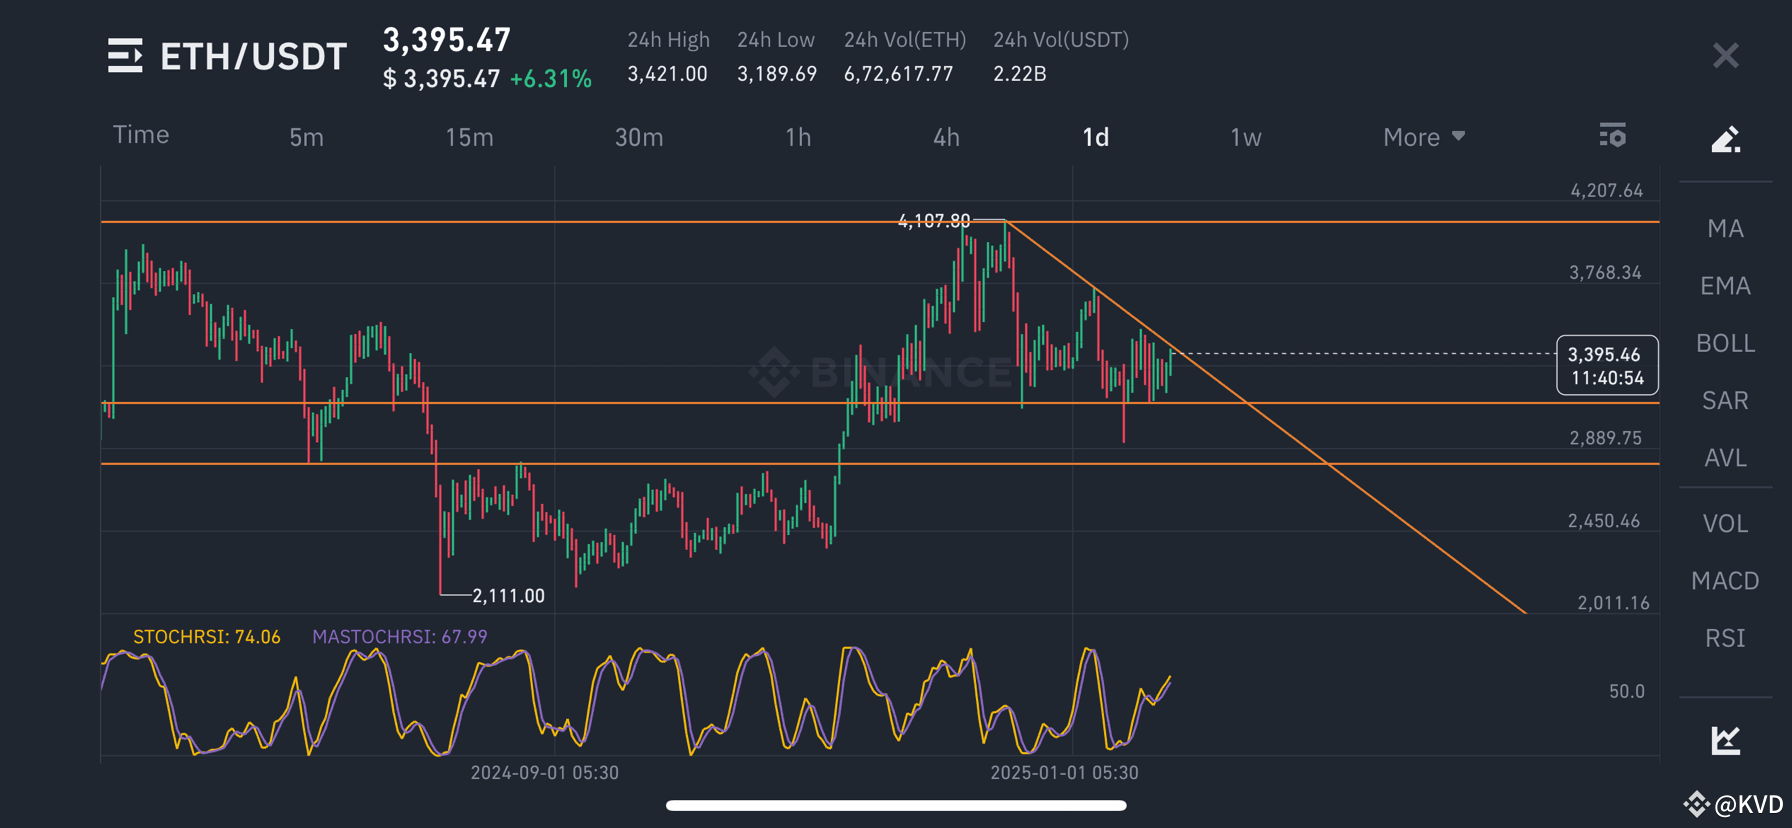
Task: Click the MASTOCHRSI: 67.99 indicator label
Action: coord(400,637)
